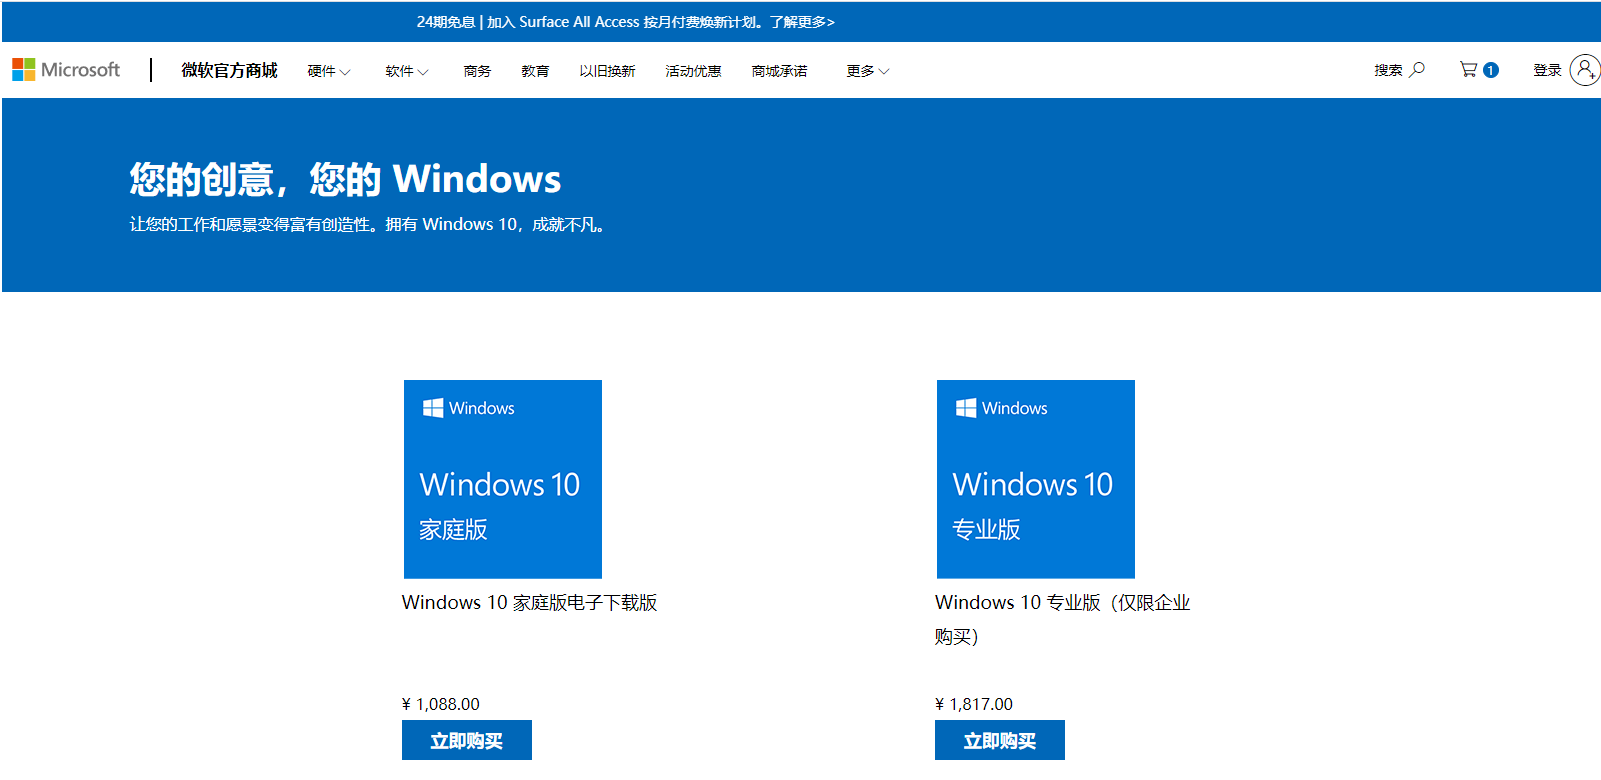Expand the 更多 more menu
1601x780 pixels.
click(868, 71)
